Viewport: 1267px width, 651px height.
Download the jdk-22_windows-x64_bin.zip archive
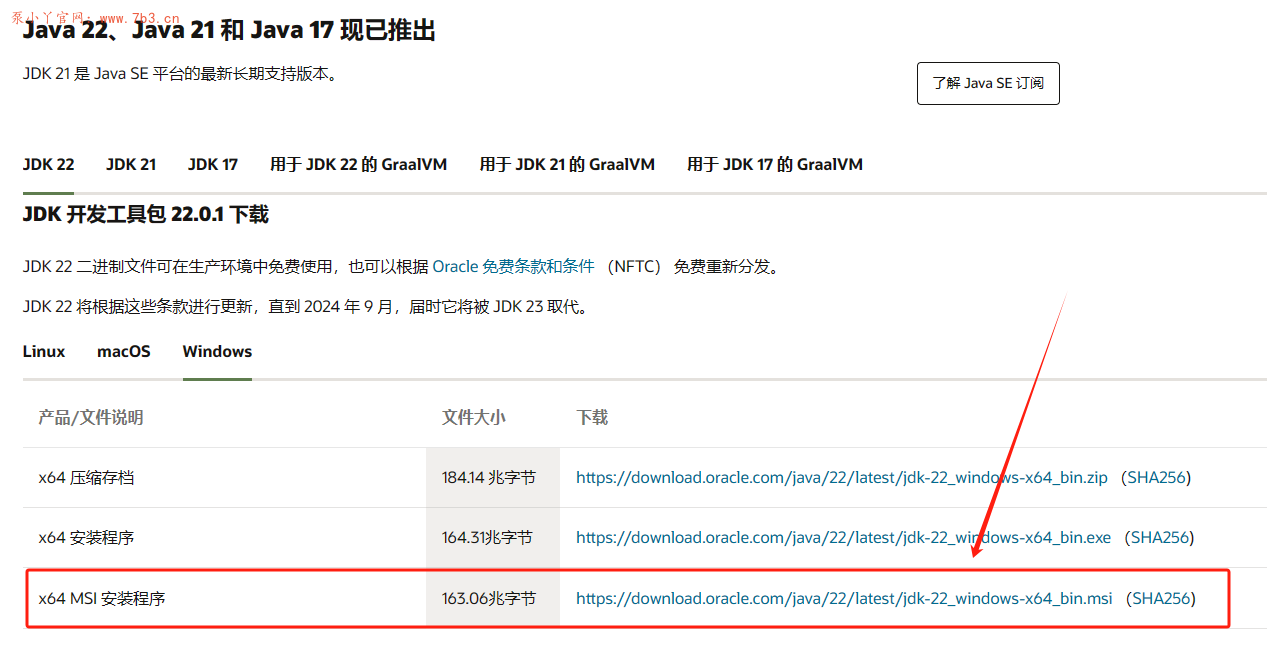tap(841, 478)
